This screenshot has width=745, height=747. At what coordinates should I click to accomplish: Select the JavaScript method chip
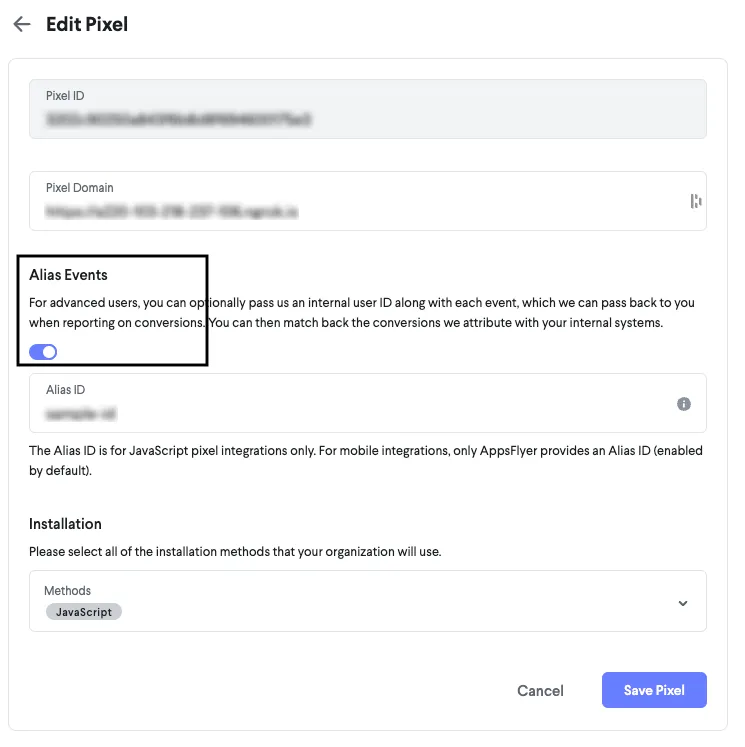click(x=84, y=612)
